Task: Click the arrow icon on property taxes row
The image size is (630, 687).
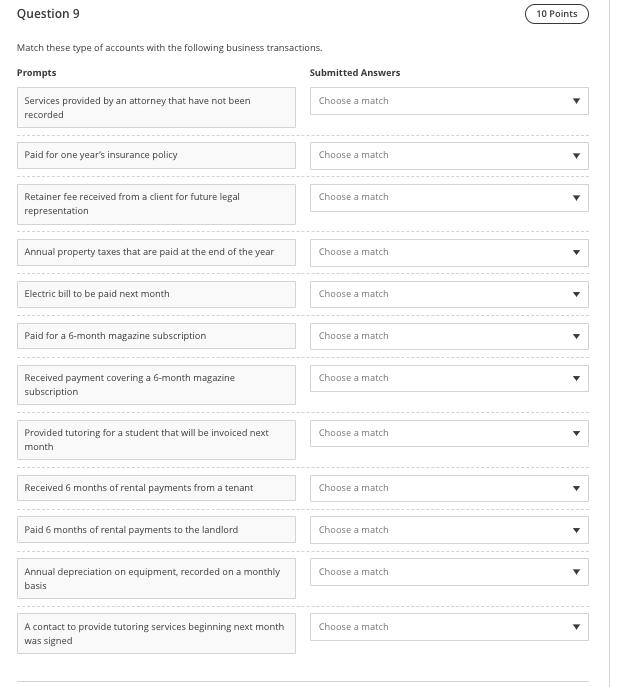Action: coord(576,253)
